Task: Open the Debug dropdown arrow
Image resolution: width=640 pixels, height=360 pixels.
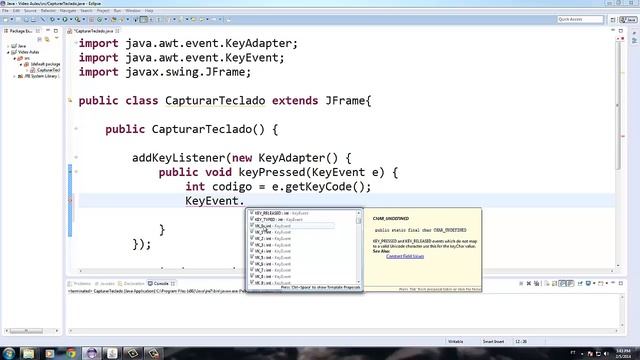Action: click(x=58, y=20)
